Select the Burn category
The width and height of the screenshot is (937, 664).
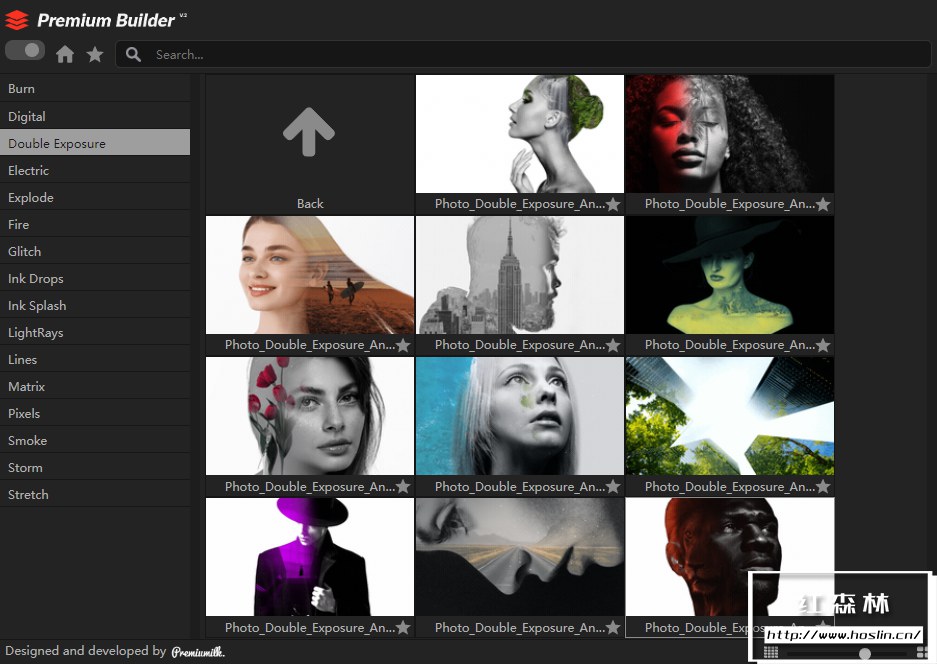pos(95,88)
